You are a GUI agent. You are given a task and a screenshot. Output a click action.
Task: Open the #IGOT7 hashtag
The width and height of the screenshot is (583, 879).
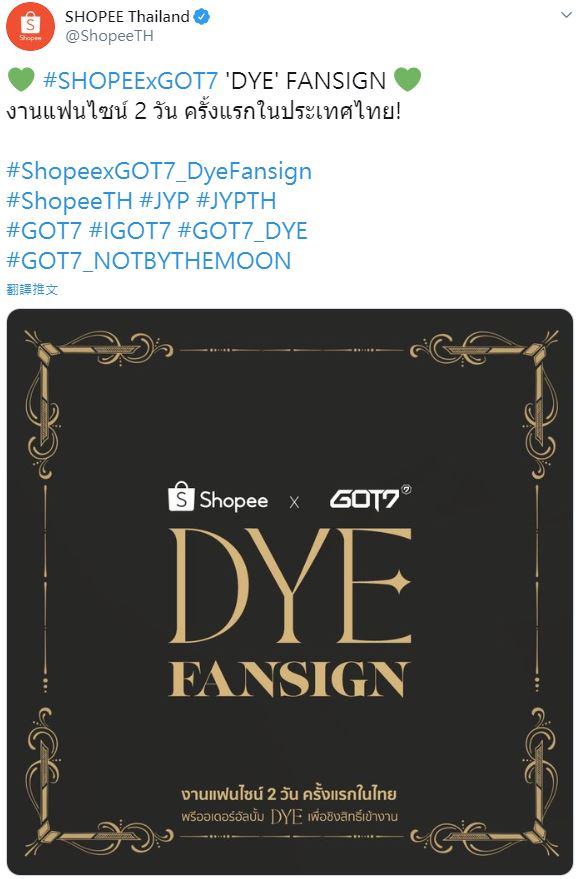point(129,231)
